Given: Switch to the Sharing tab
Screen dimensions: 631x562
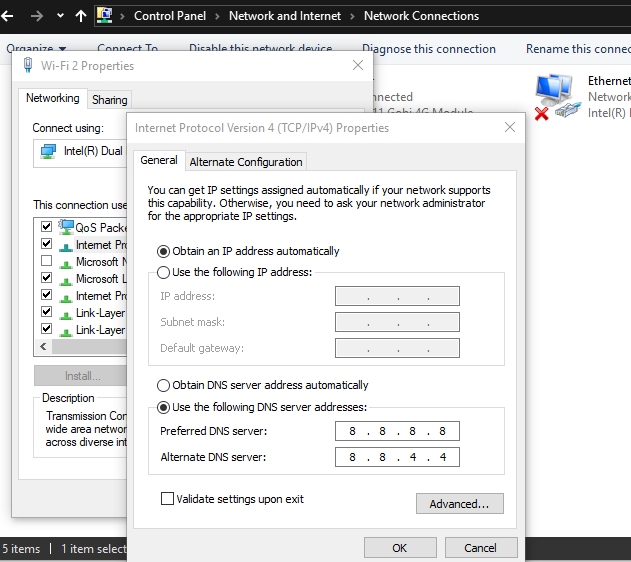Looking at the screenshot, I should [x=109, y=100].
